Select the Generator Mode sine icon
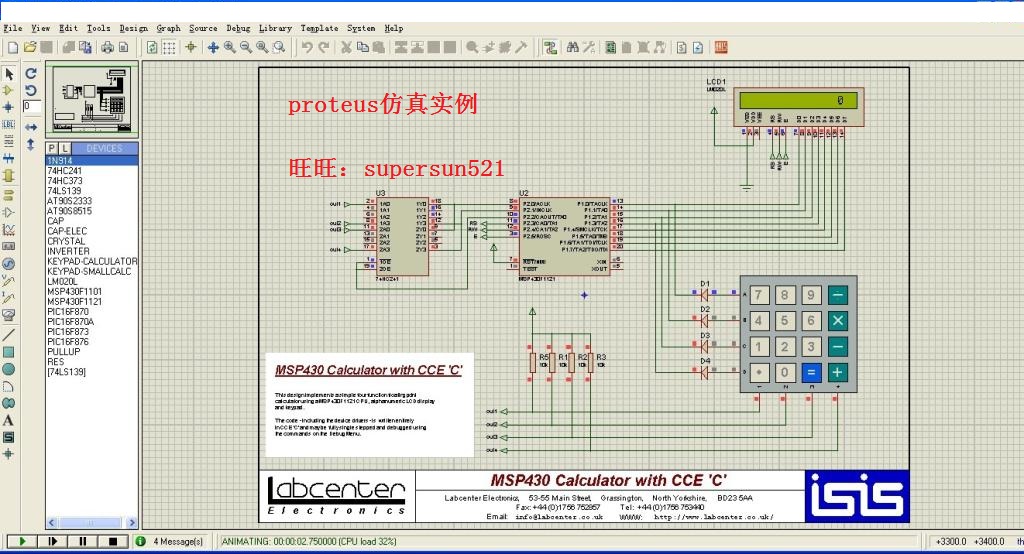This screenshot has height=554, width=1024. [x=8, y=264]
